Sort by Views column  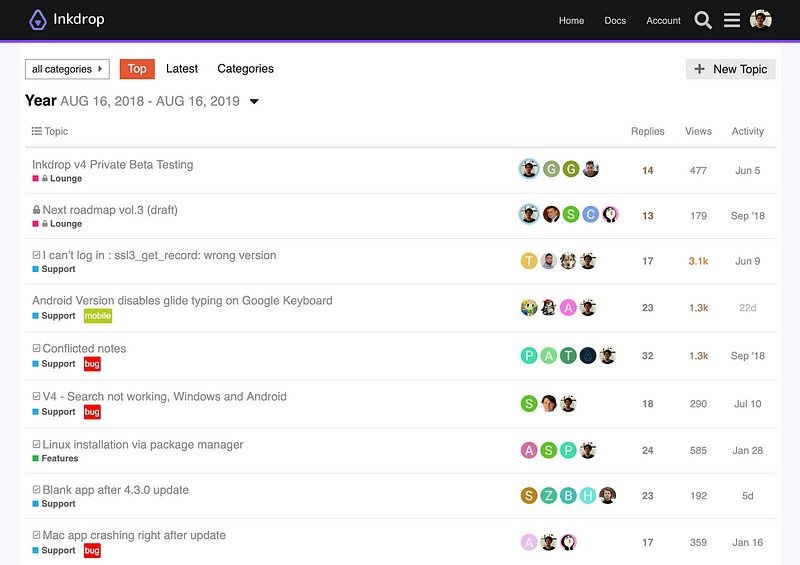tap(698, 131)
